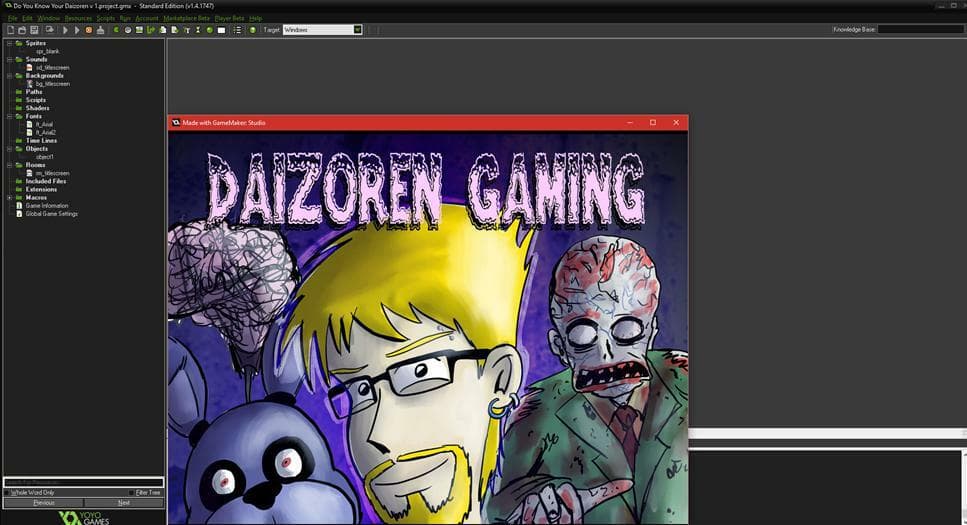Image resolution: width=967 pixels, height=525 pixels.
Task: Collapse the Rooms tree folder
Action: [x=9, y=165]
